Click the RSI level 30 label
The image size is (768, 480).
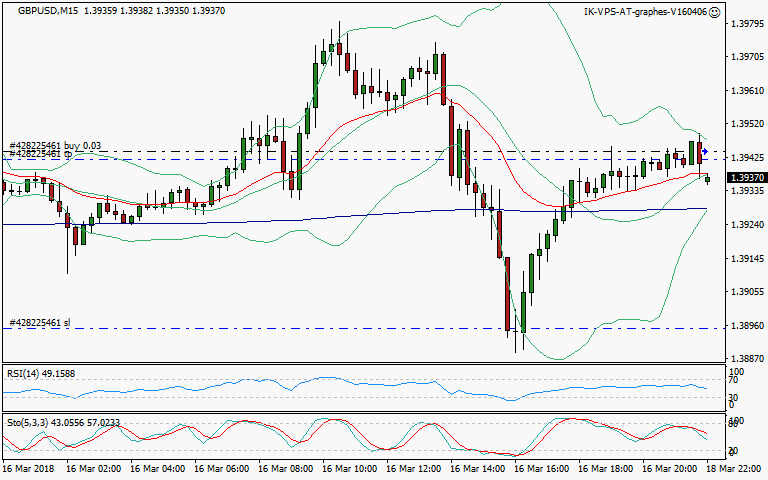[x=733, y=397]
